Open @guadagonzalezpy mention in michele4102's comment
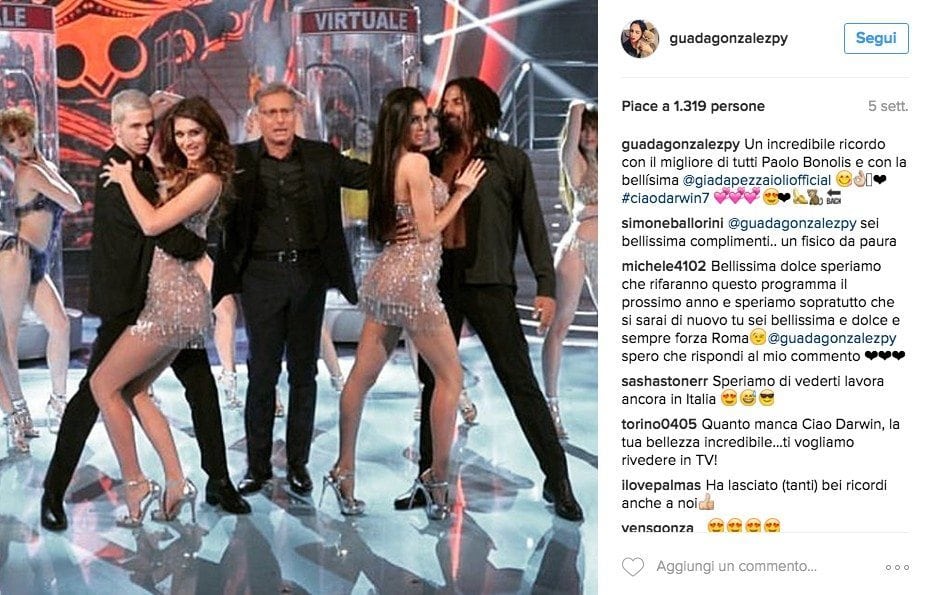The width and height of the screenshot is (929, 595). [x=831, y=338]
